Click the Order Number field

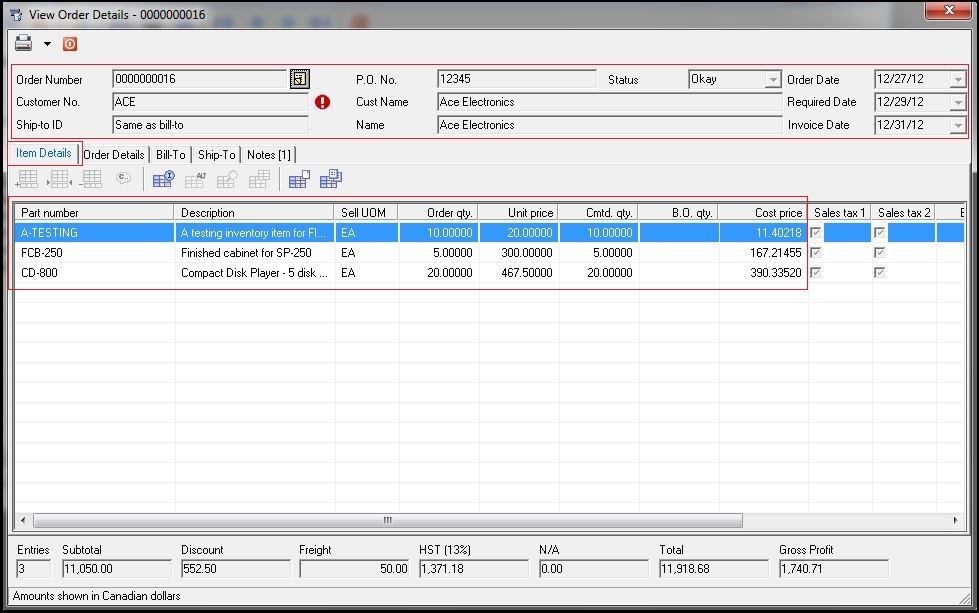pyautogui.click(x=200, y=79)
